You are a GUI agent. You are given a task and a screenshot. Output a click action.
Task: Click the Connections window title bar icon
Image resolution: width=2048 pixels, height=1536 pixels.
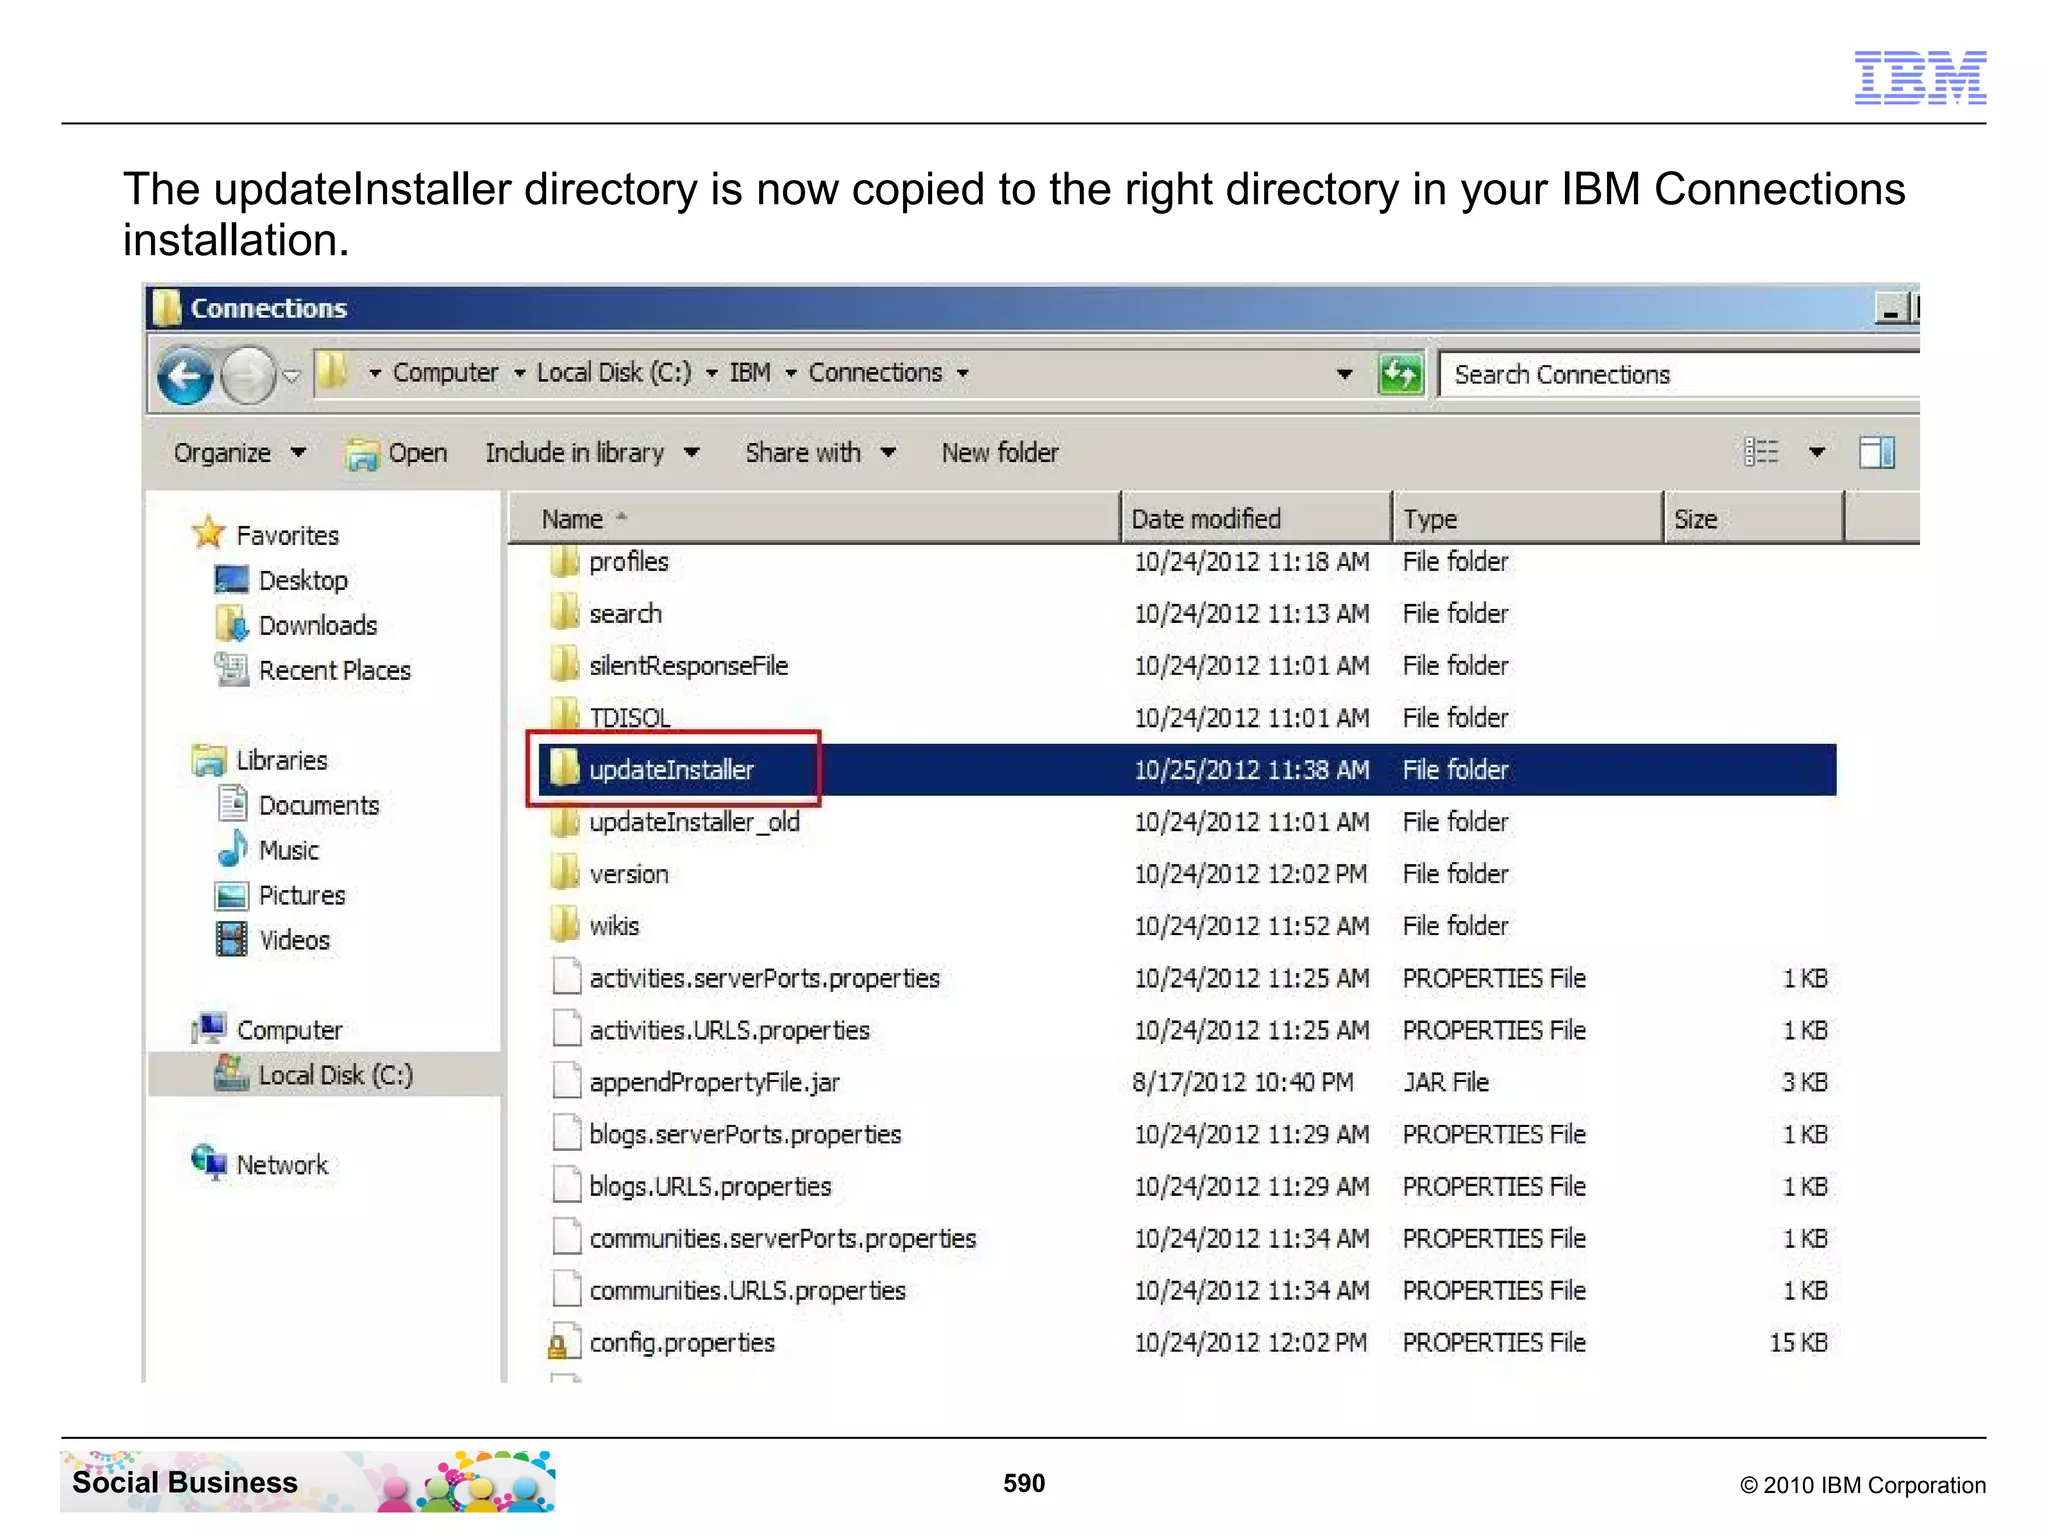pos(167,308)
